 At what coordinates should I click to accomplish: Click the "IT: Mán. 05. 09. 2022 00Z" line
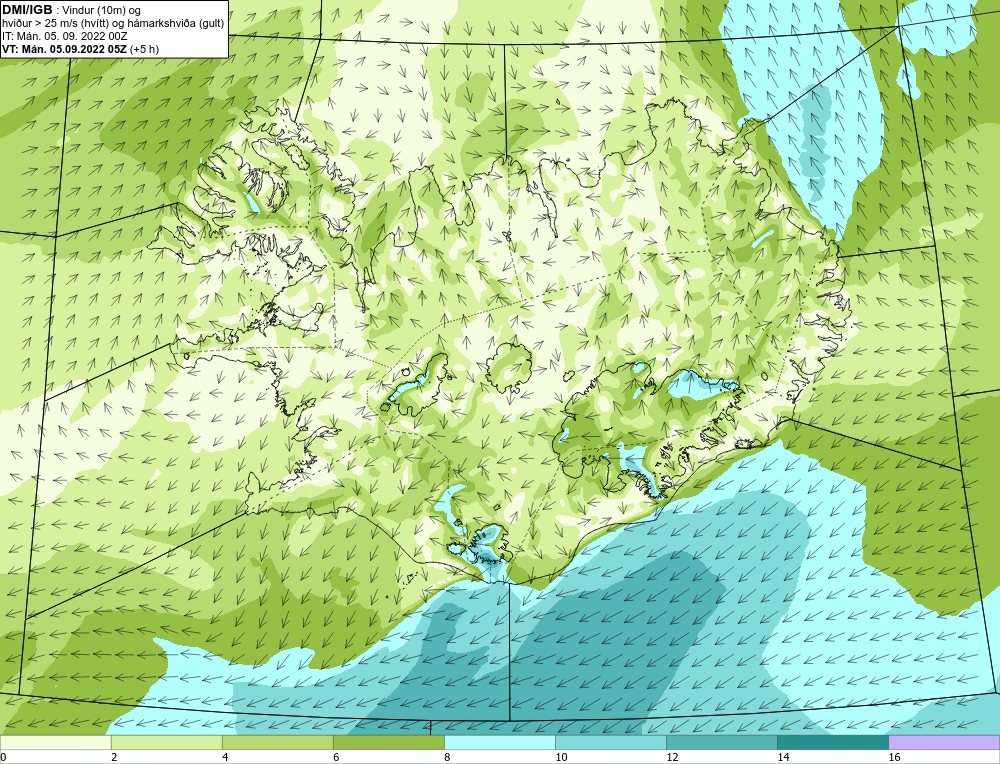point(64,36)
